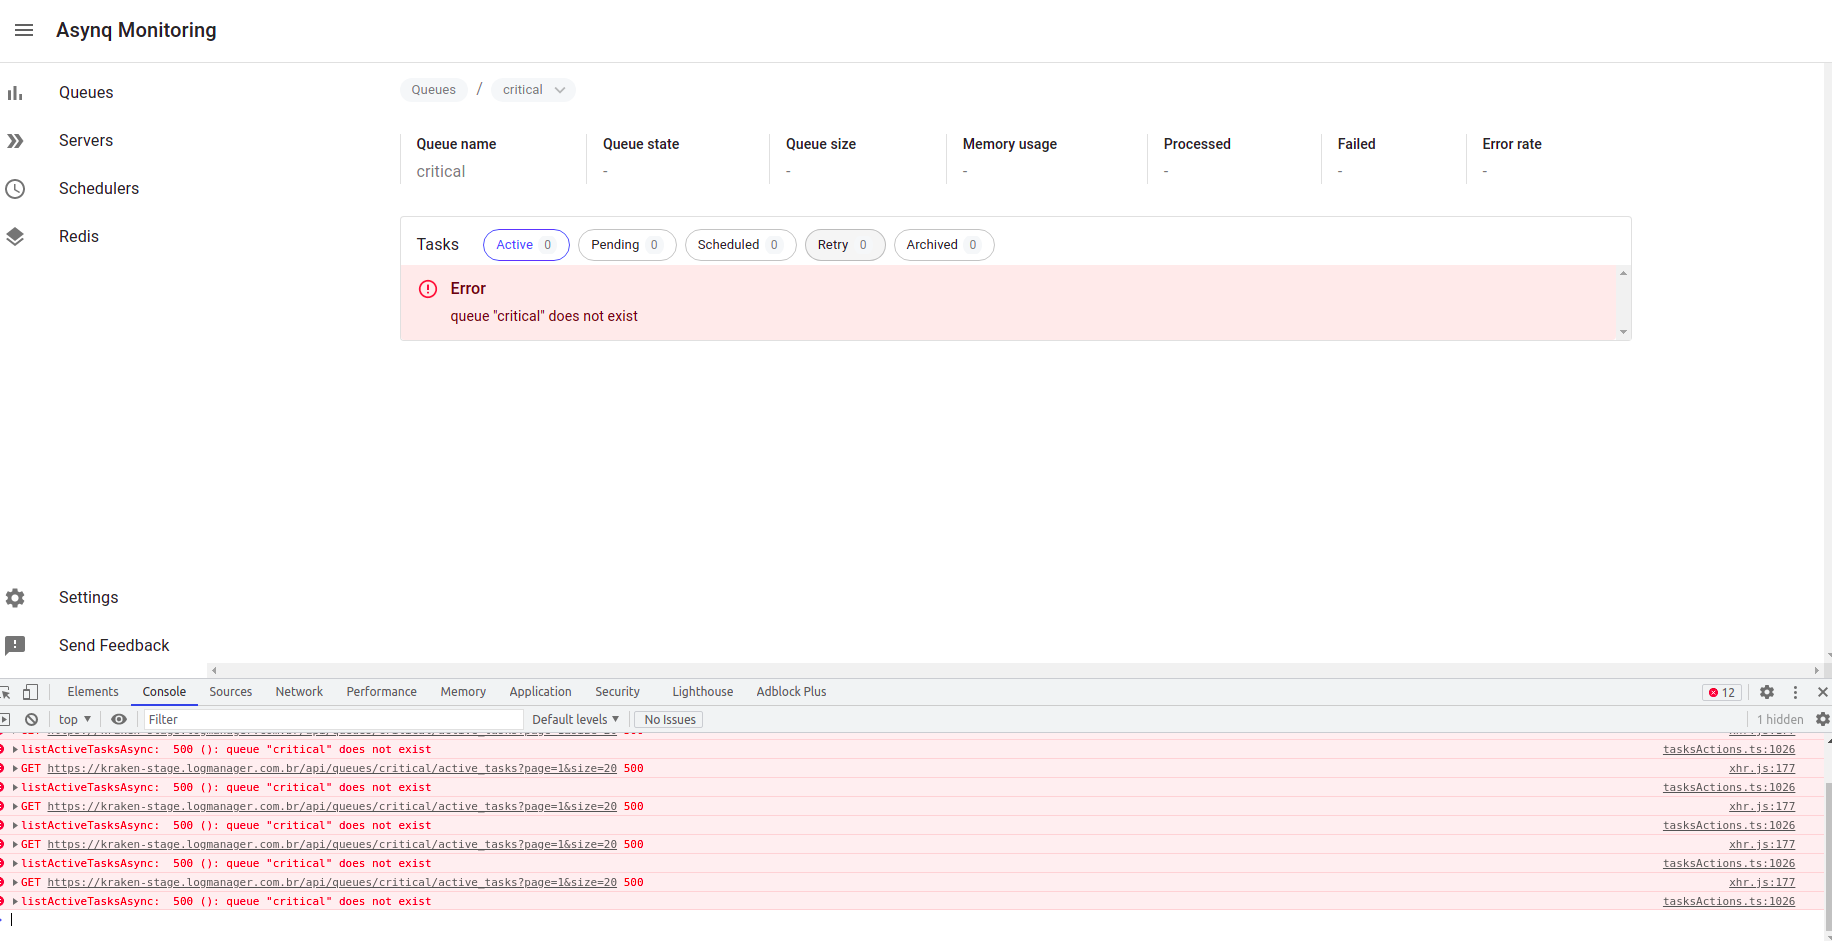The height and width of the screenshot is (941, 1832).
Task: Click the Queues breadcrumb chip
Action: point(433,90)
